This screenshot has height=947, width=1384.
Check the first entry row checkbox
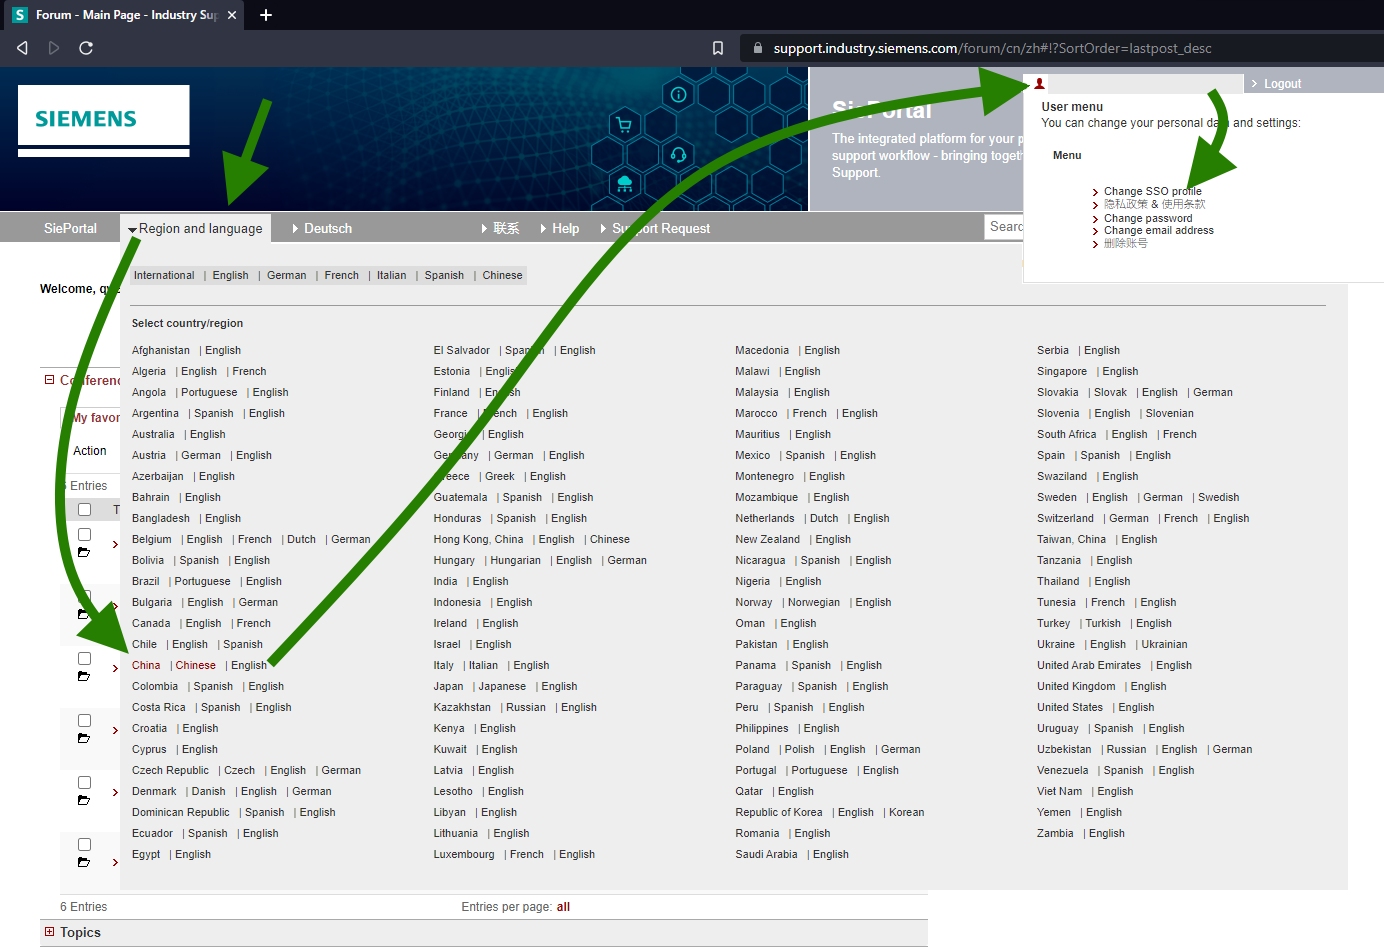[x=85, y=535]
